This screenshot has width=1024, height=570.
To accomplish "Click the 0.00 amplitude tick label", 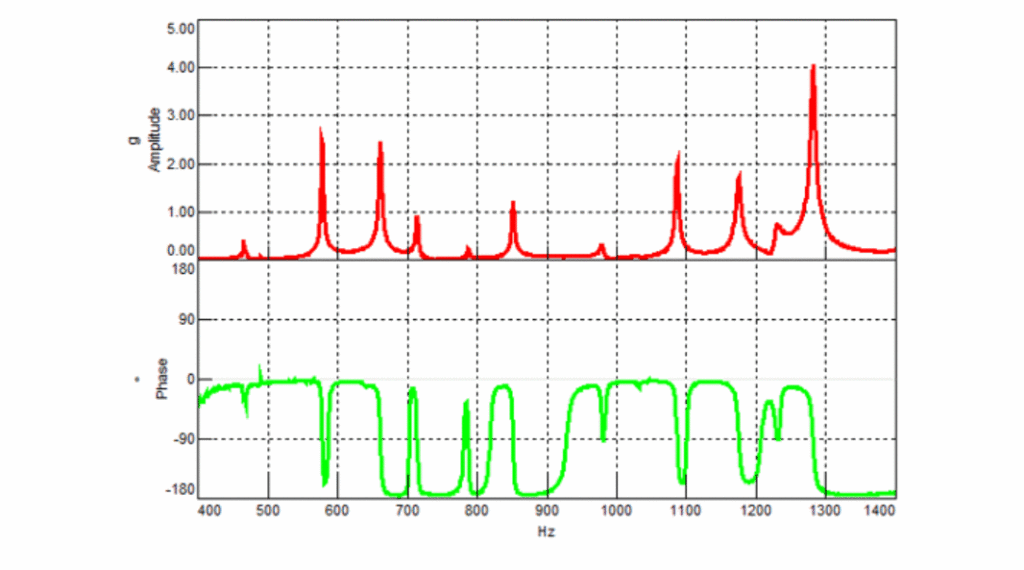I will (180, 251).
